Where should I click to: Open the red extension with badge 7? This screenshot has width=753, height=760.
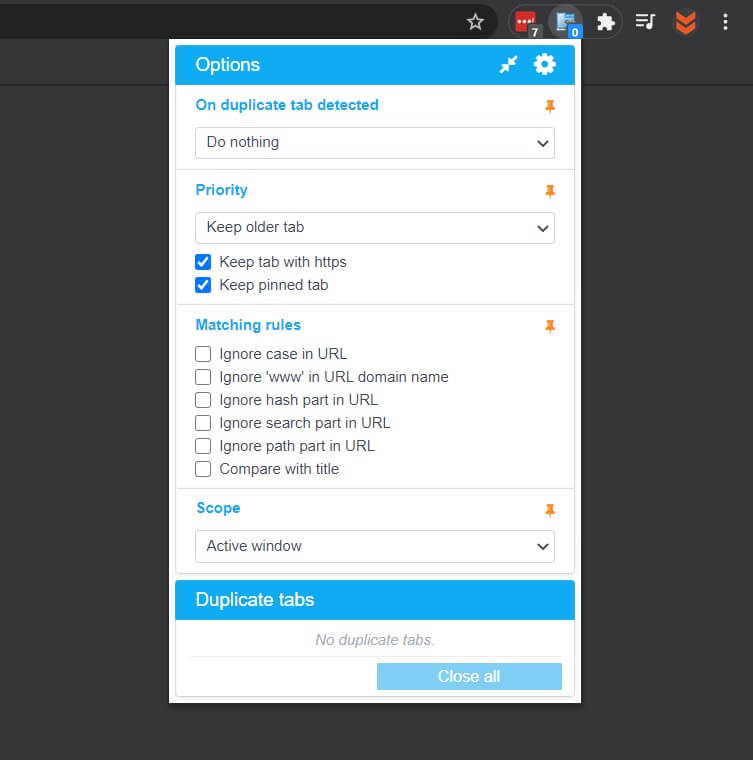(x=526, y=22)
